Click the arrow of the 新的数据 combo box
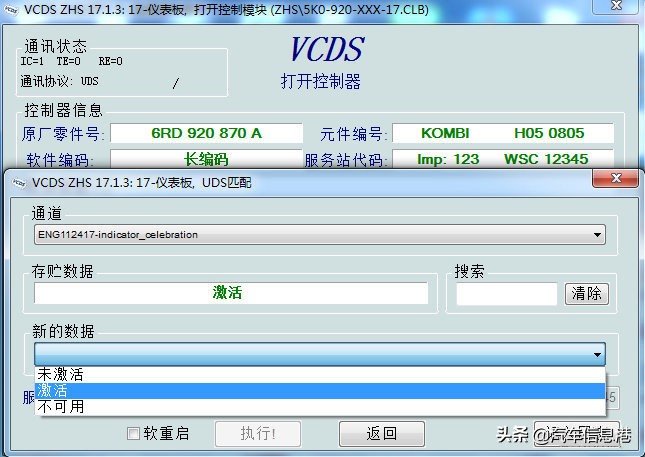 (x=597, y=355)
